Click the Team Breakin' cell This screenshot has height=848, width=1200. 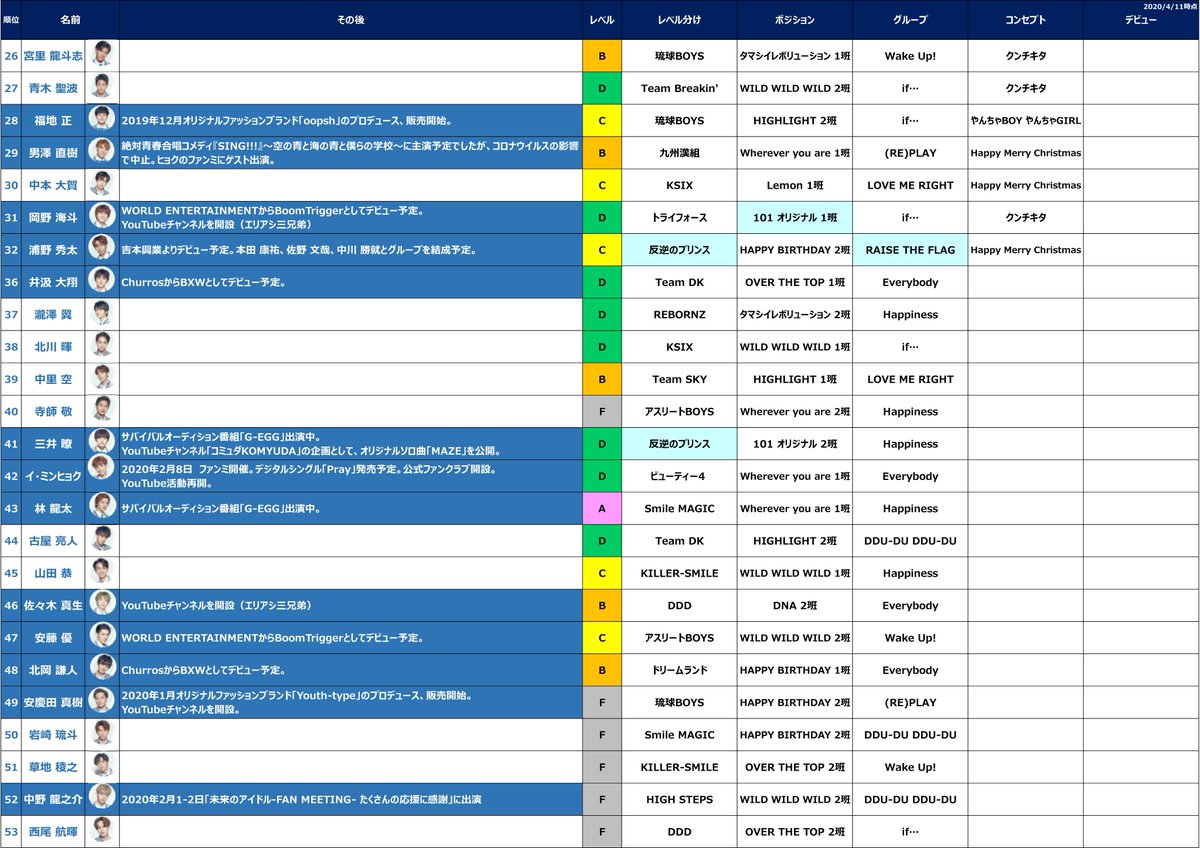[x=680, y=88]
